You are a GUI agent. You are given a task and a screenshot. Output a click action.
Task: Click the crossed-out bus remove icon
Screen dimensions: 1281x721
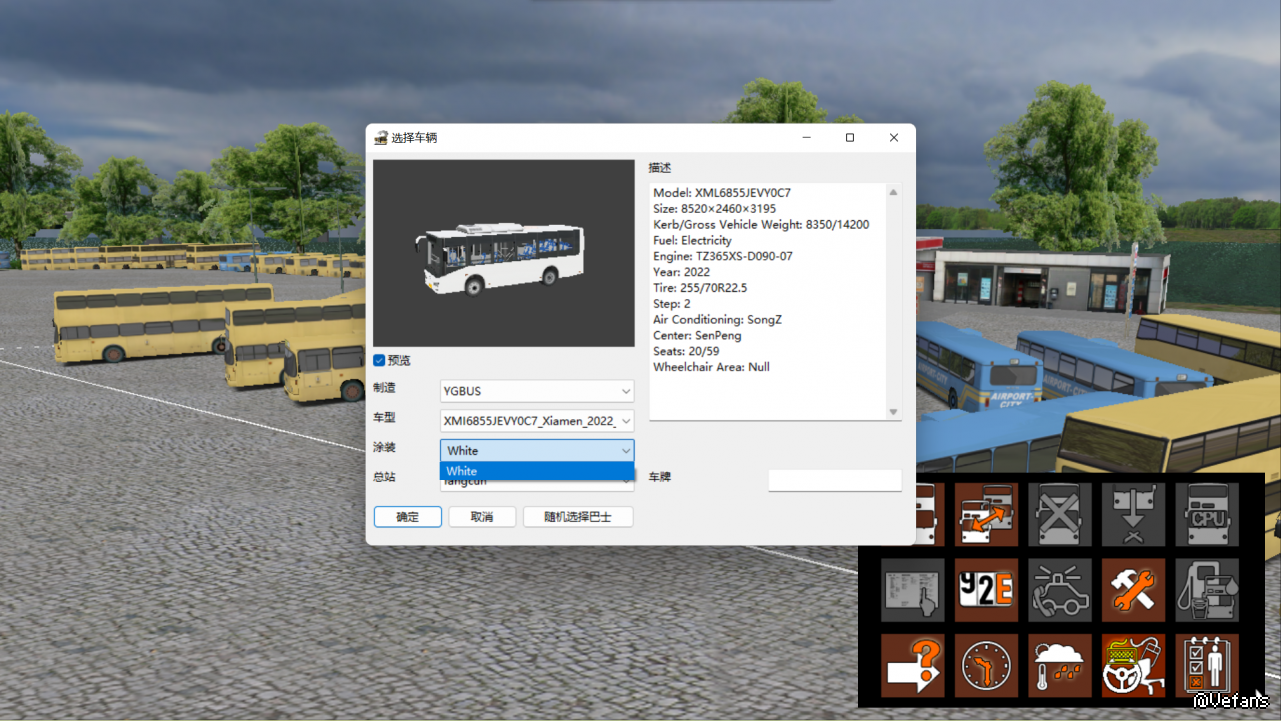coord(1060,514)
